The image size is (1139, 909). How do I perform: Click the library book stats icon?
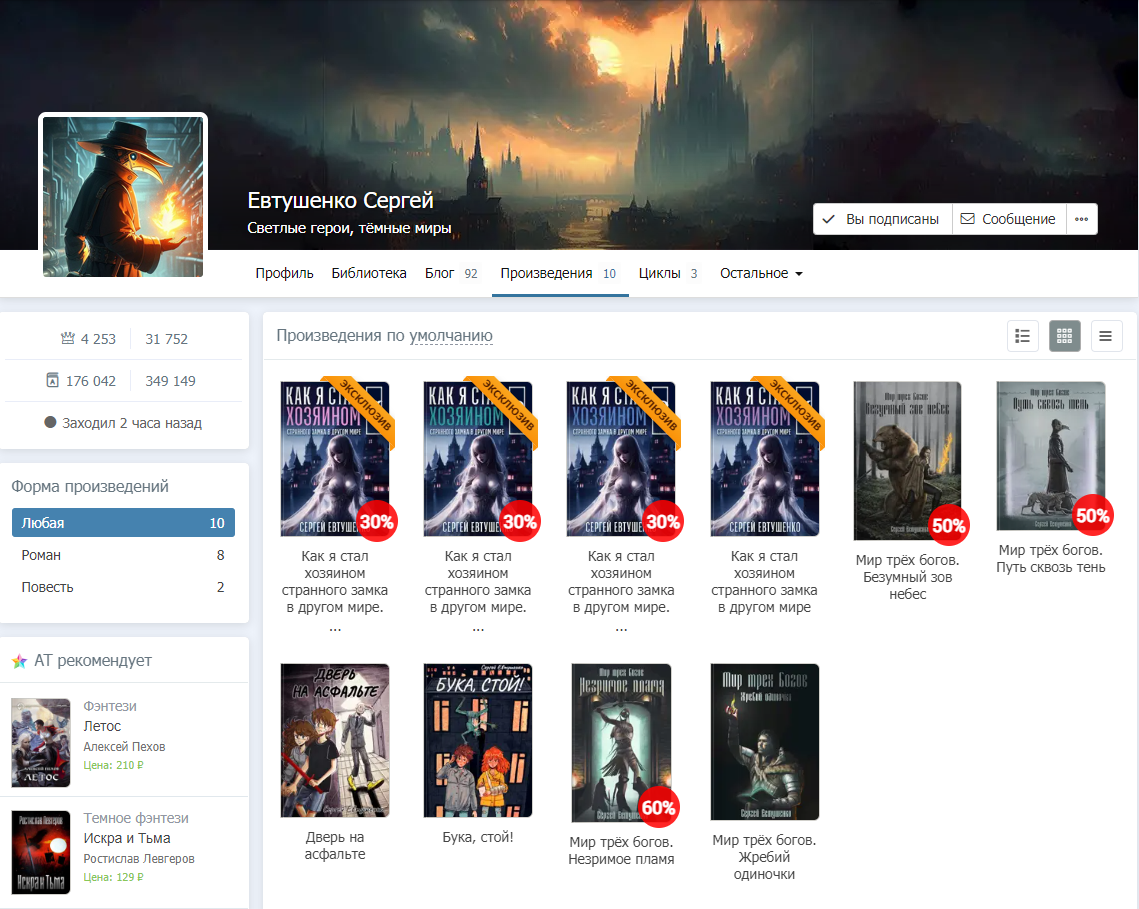[52, 381]
